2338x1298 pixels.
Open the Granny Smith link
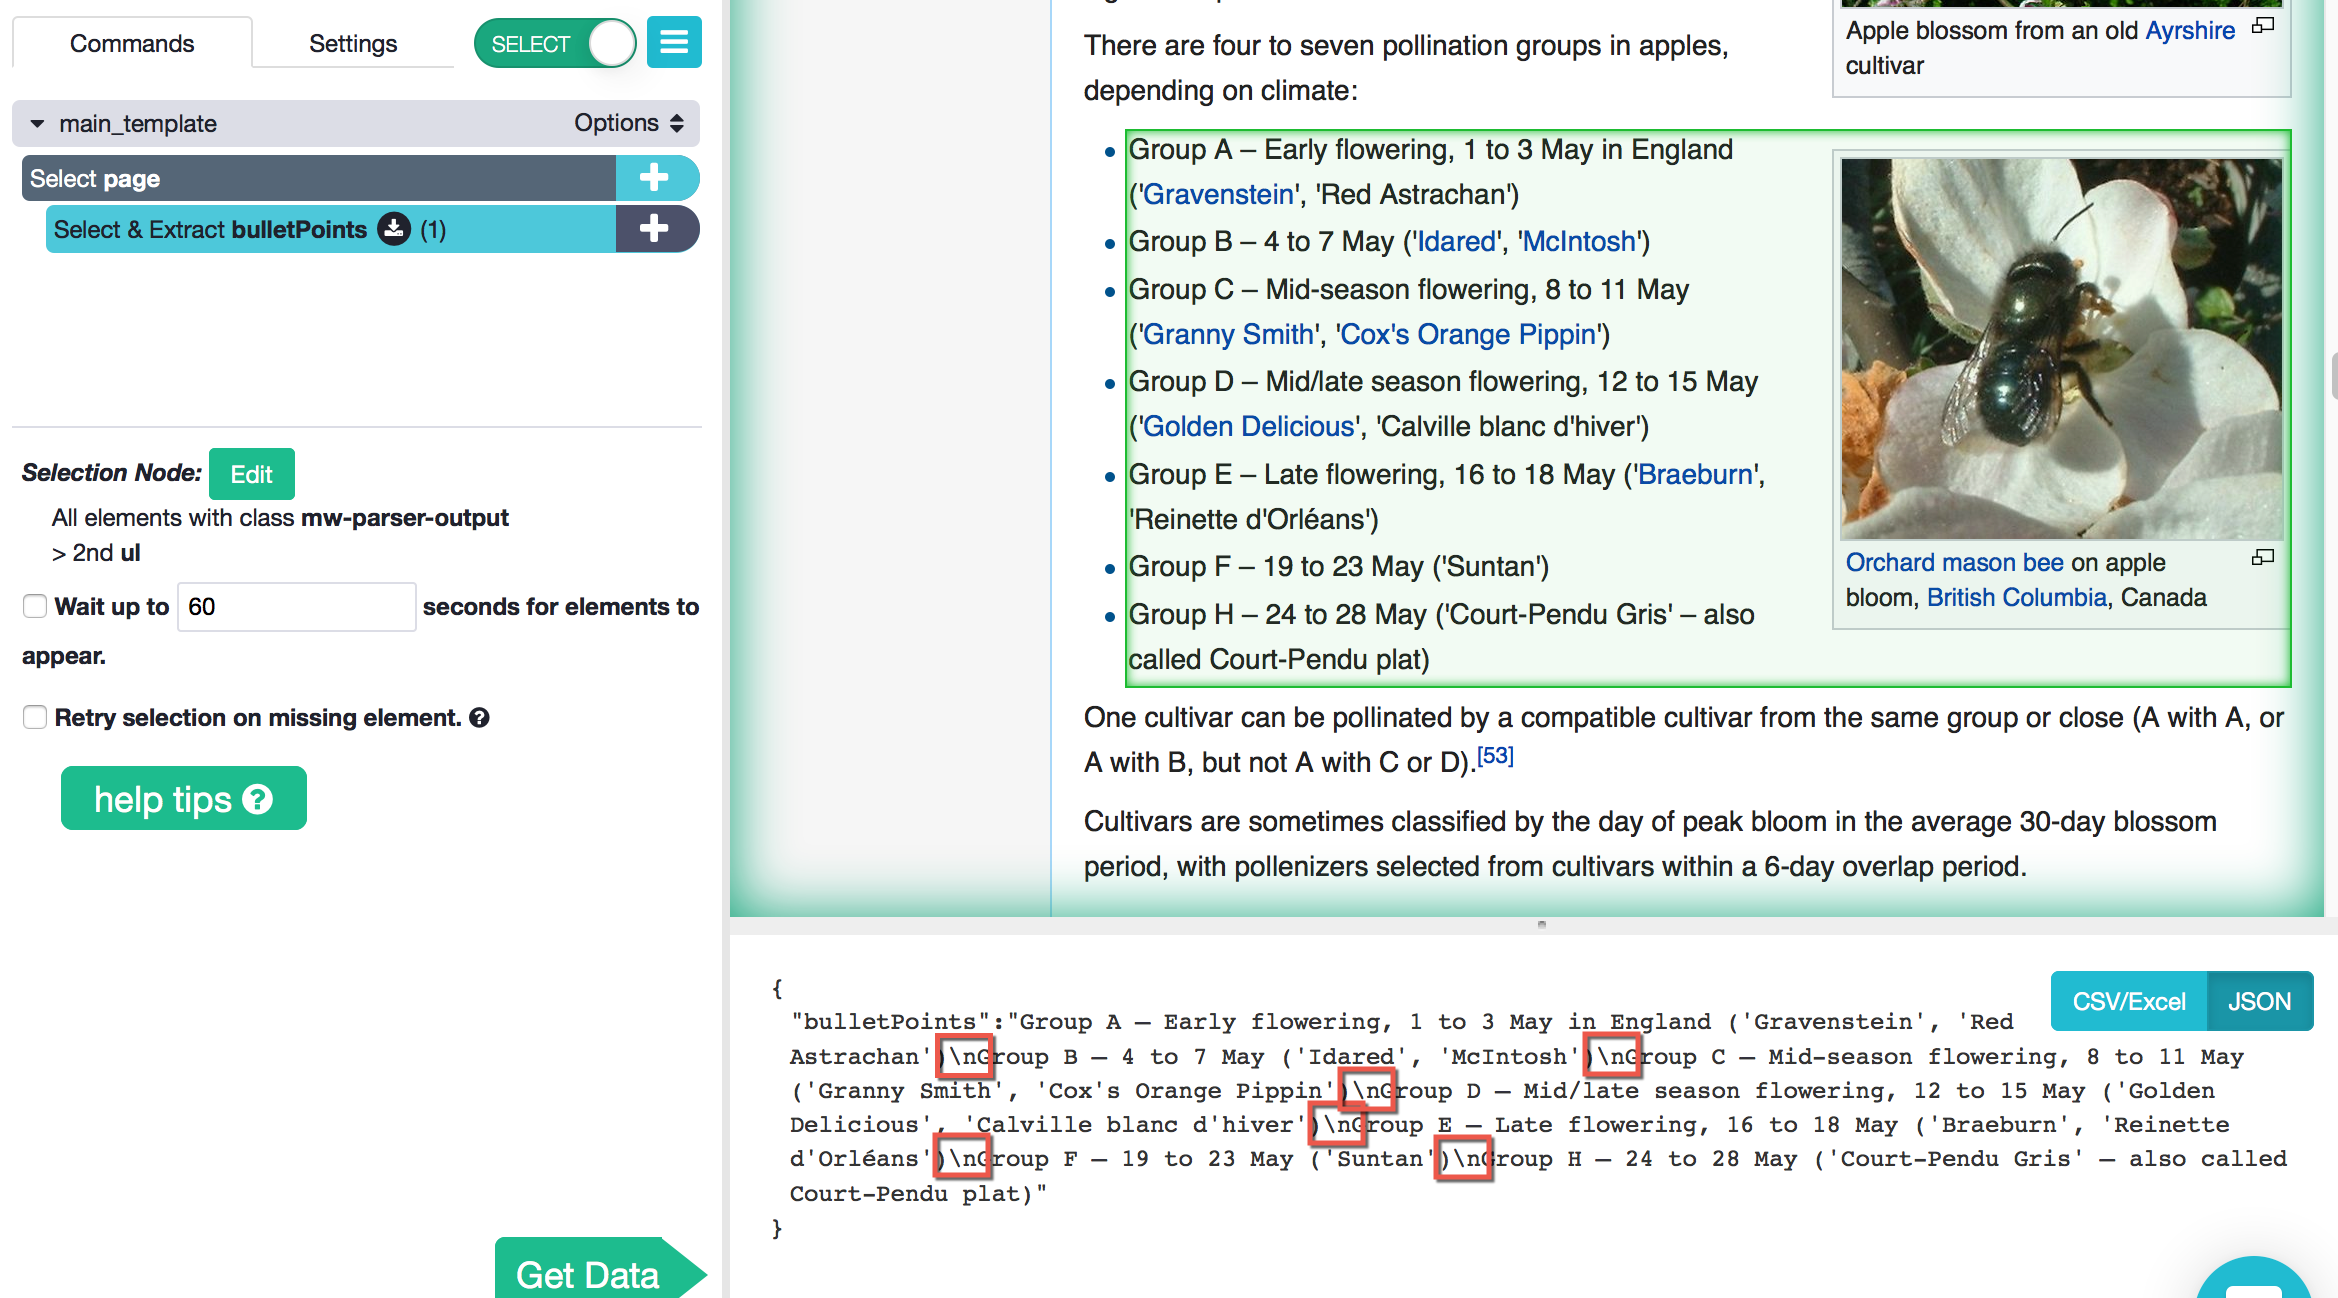coord(1228,334)
